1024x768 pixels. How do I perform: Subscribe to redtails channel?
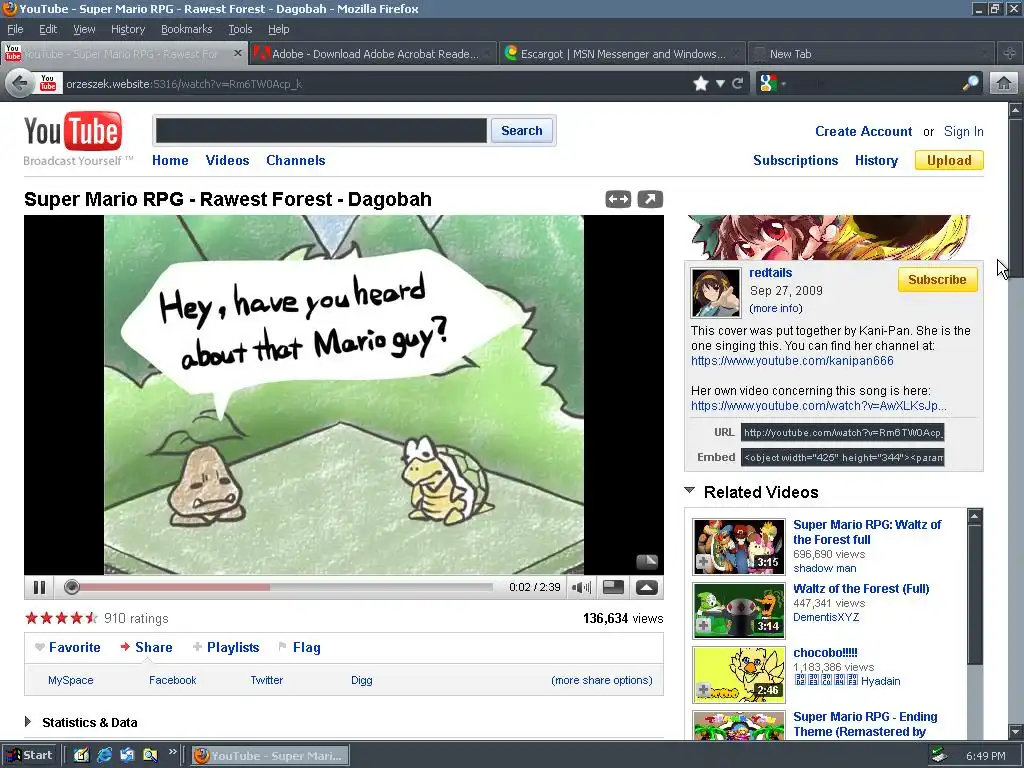(x=937, y=280)
